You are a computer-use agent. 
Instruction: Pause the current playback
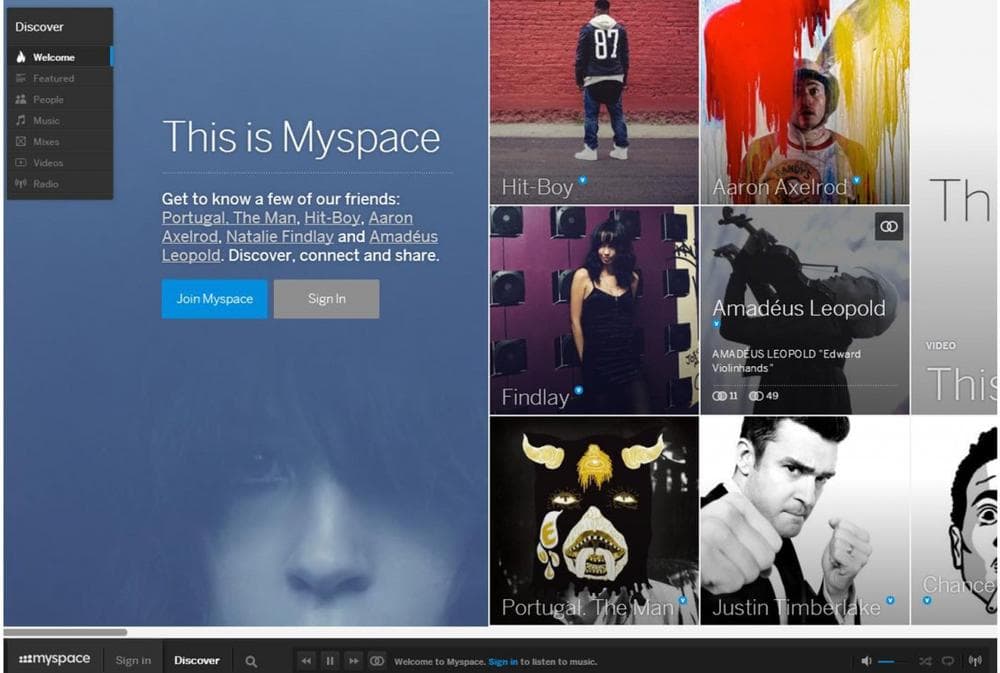329,660
